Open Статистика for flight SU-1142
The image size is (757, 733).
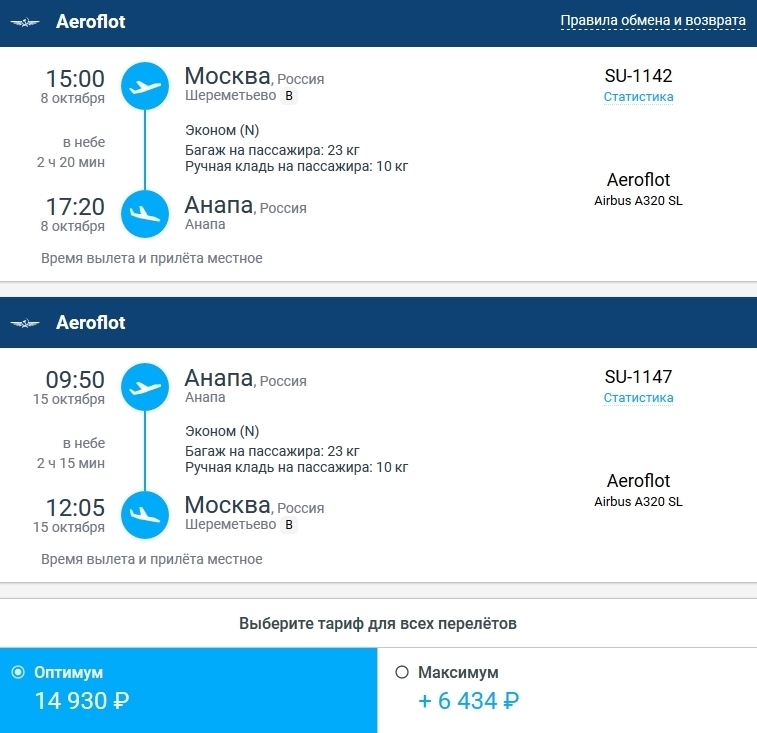[x=638, y=97]
